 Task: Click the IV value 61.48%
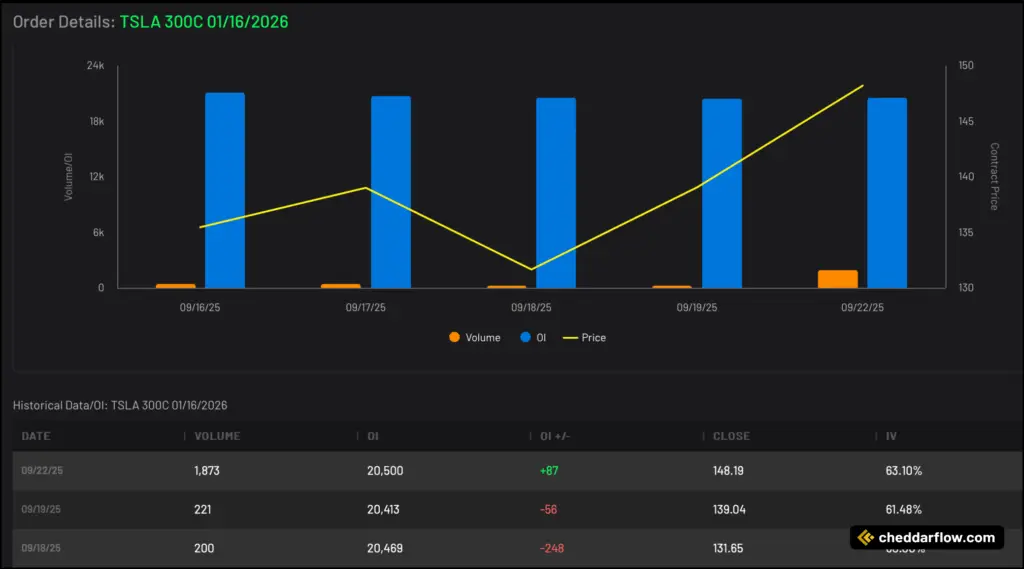coord(903,510)
